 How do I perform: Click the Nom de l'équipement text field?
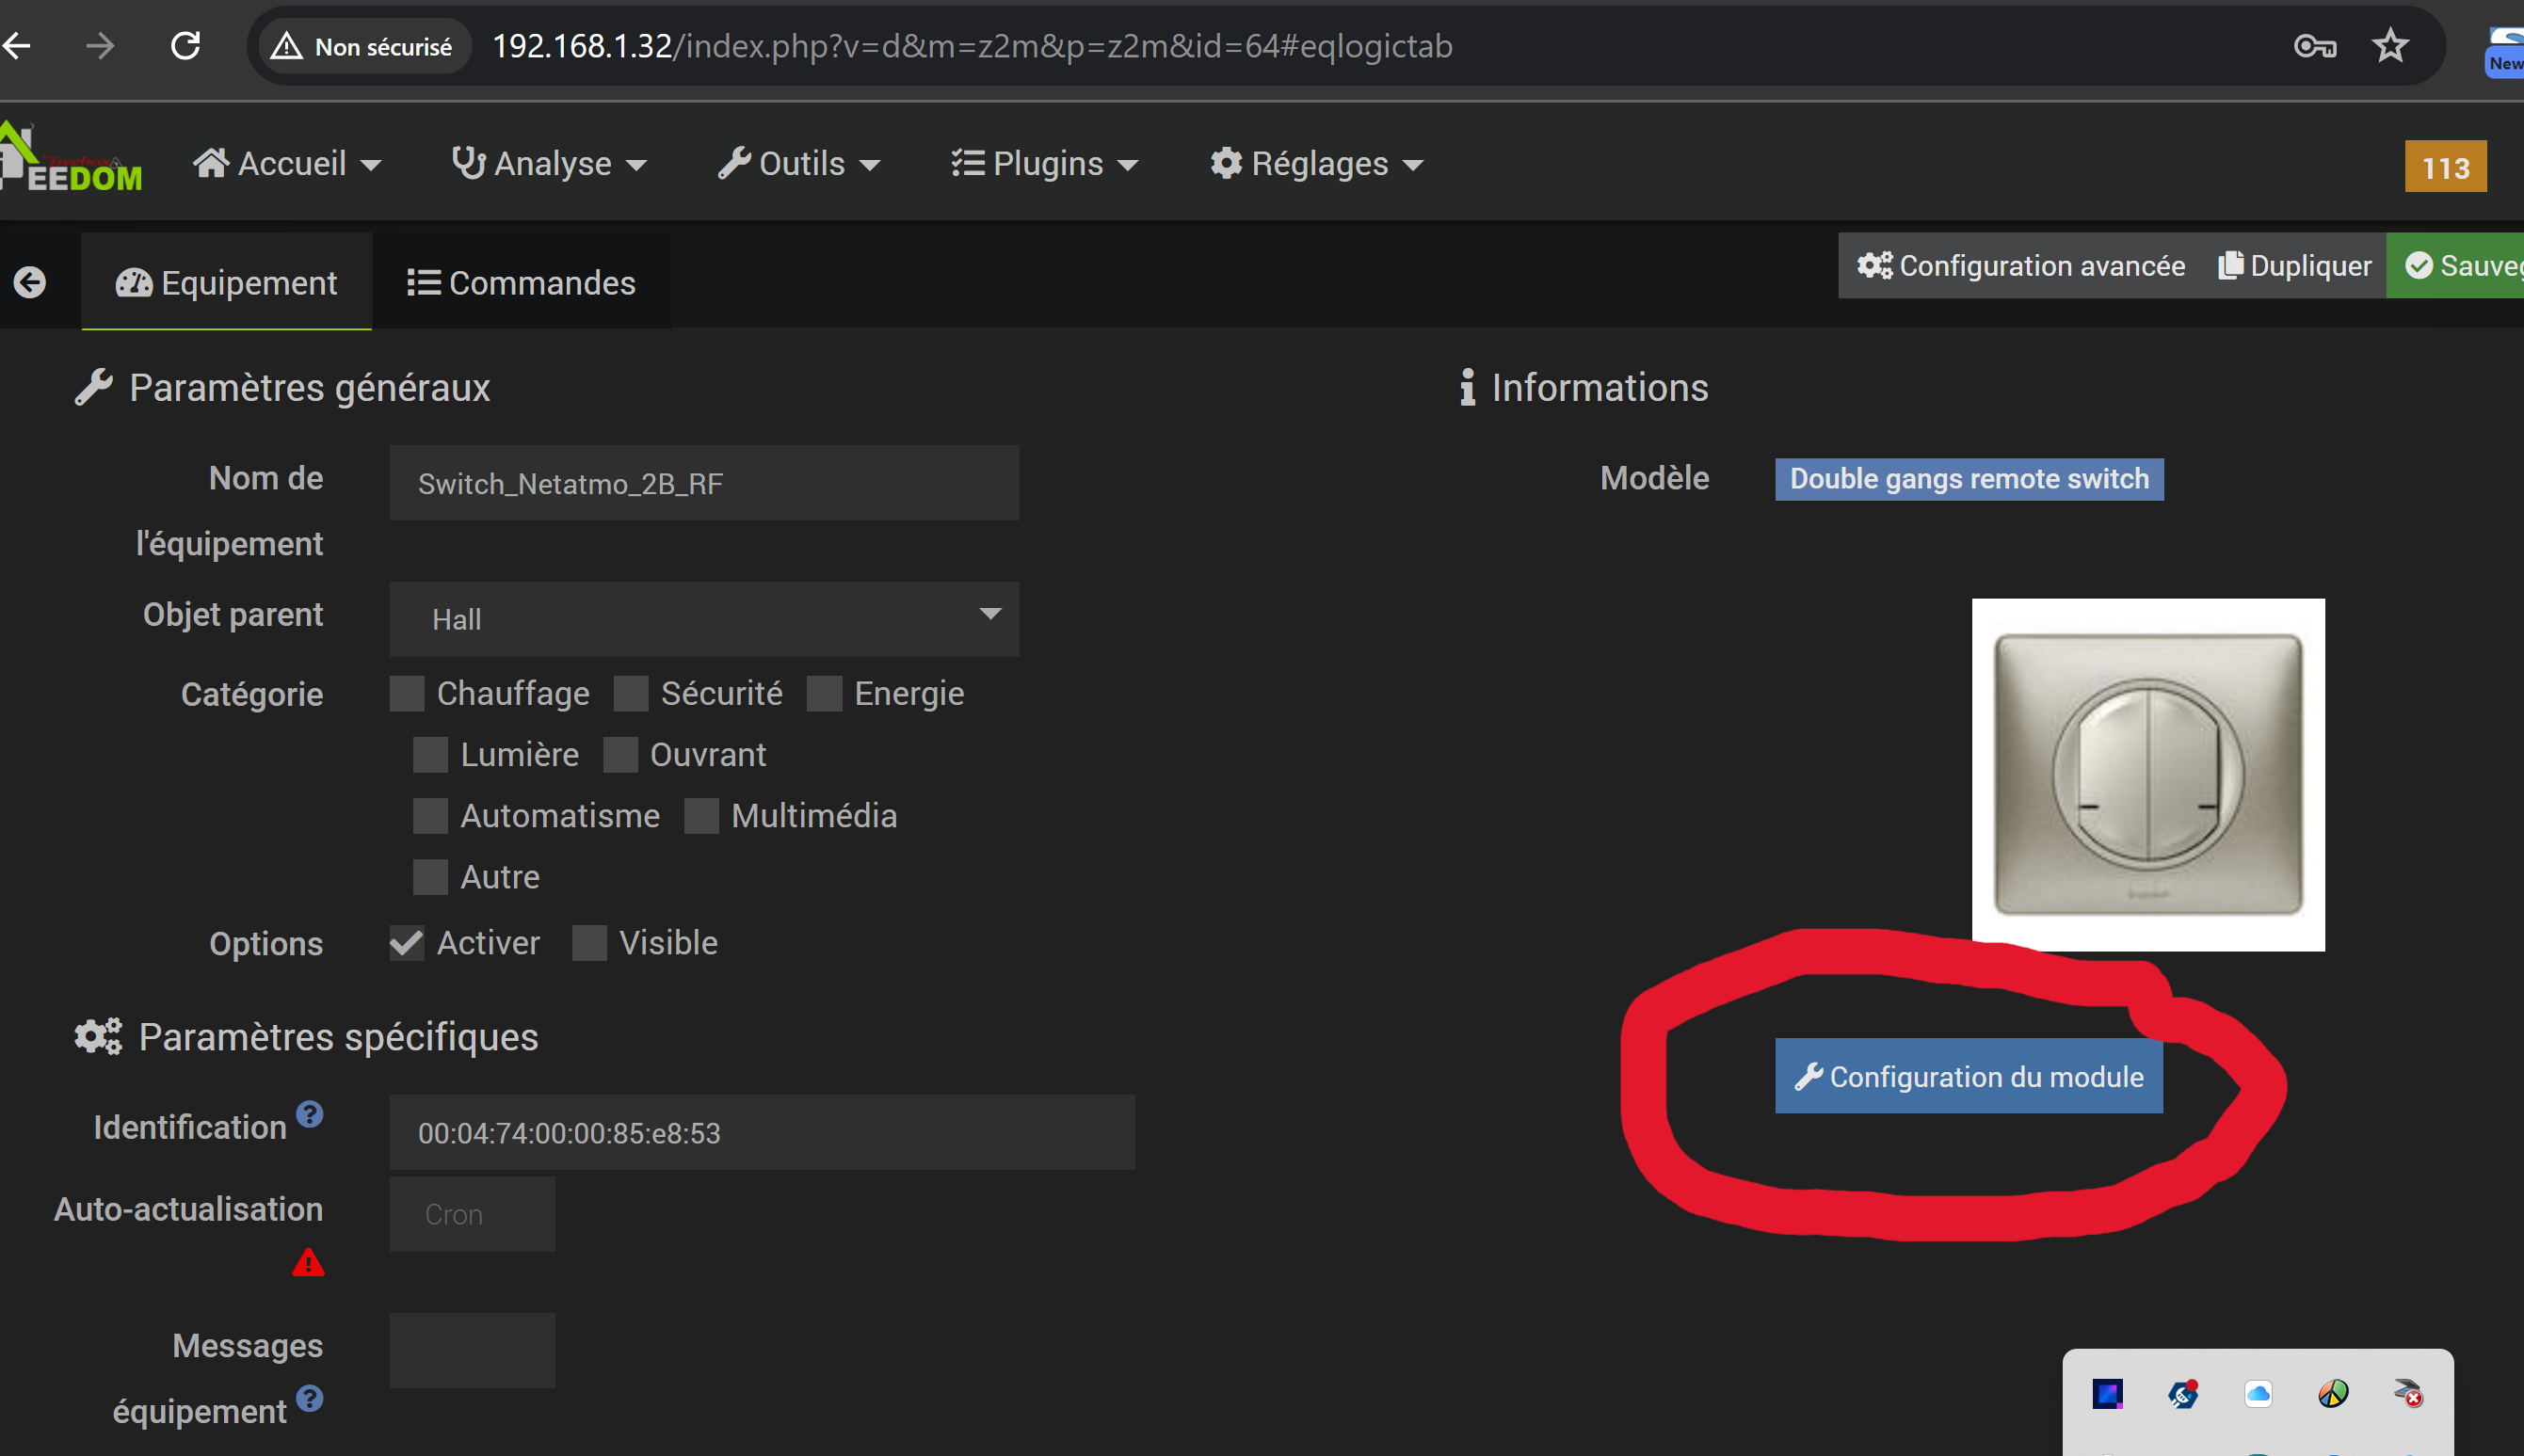[704, 484]
